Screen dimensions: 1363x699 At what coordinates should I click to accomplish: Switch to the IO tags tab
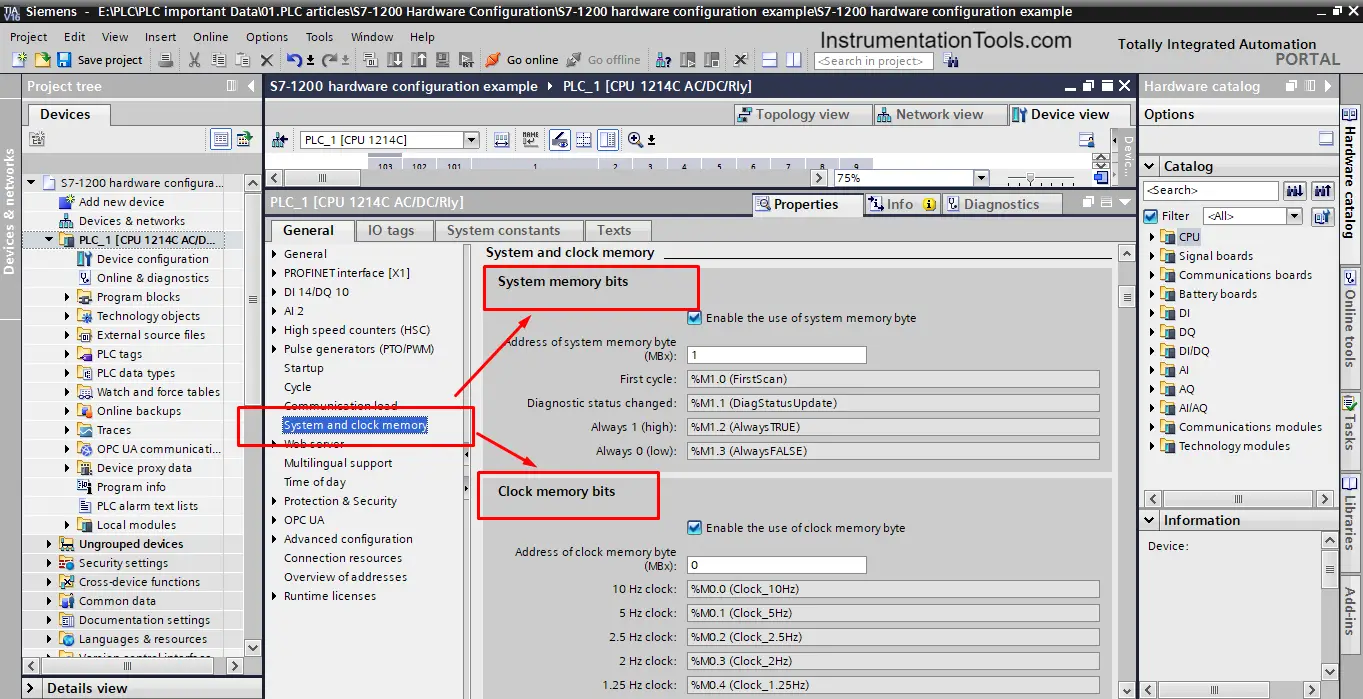[390, 230]
